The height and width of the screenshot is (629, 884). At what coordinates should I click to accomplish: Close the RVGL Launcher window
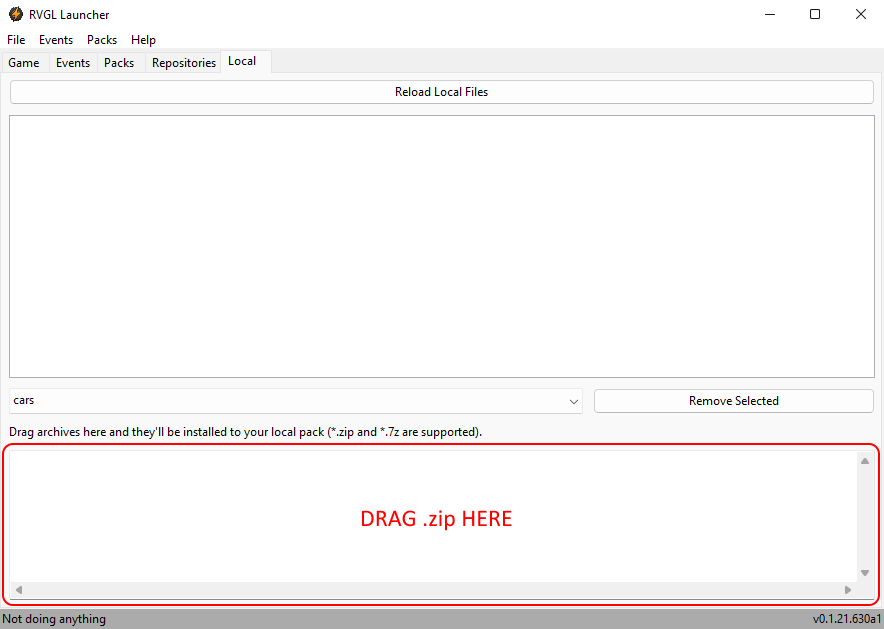click(x=860, y=14)
